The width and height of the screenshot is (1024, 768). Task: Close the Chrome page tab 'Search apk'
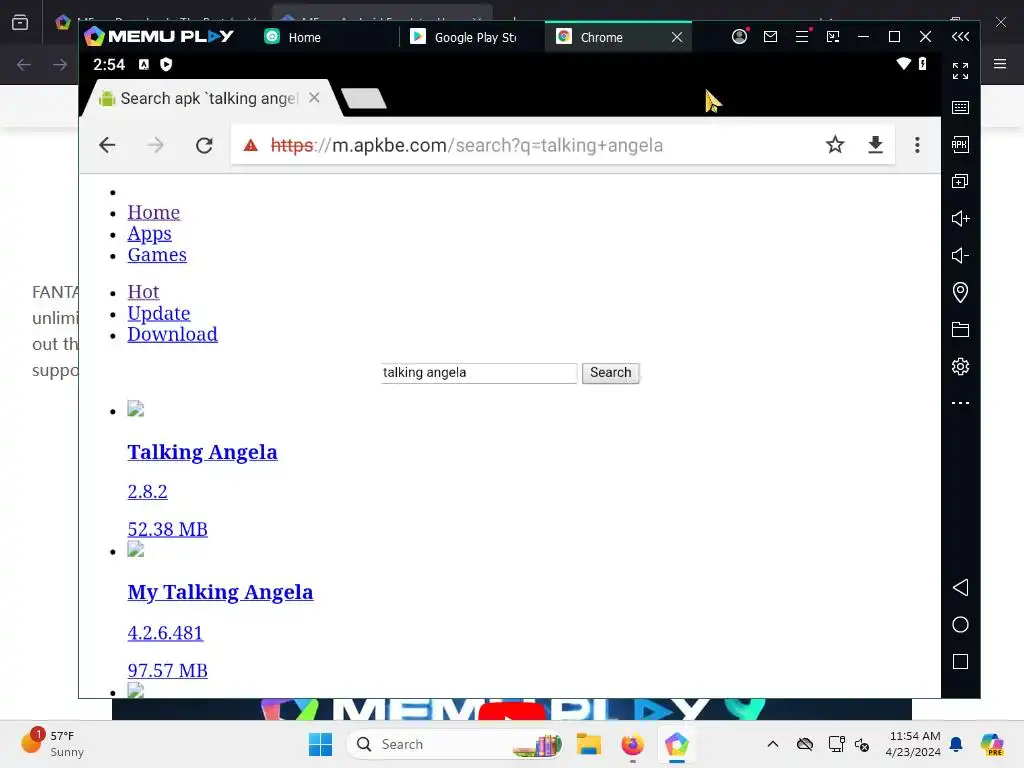(x=314, y=98)
